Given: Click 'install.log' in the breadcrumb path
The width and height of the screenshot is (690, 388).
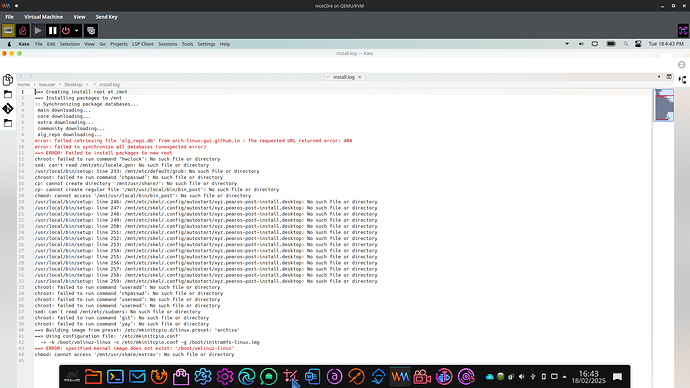Looking at the screenshot, I should pyautogui.click(x=109, y=84).
